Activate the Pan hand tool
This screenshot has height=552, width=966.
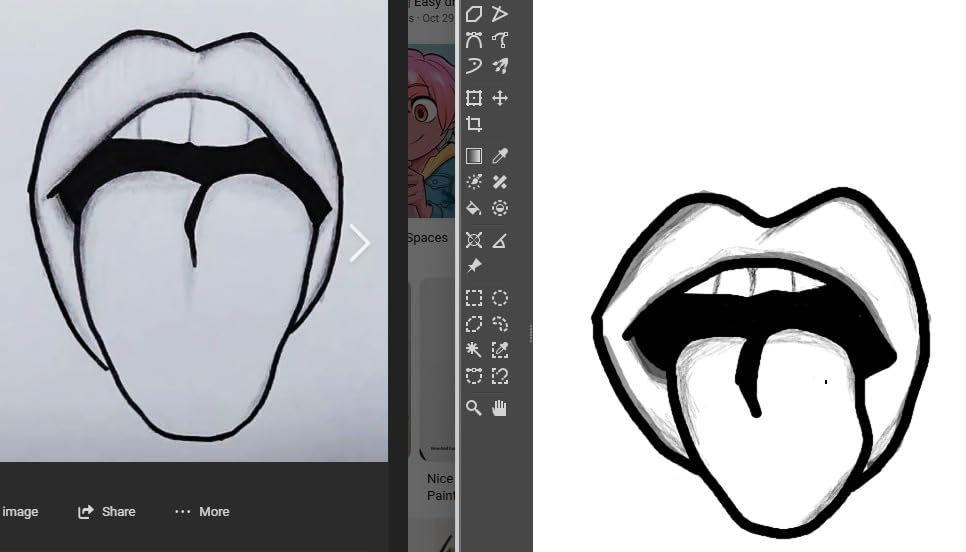(500, 408)
